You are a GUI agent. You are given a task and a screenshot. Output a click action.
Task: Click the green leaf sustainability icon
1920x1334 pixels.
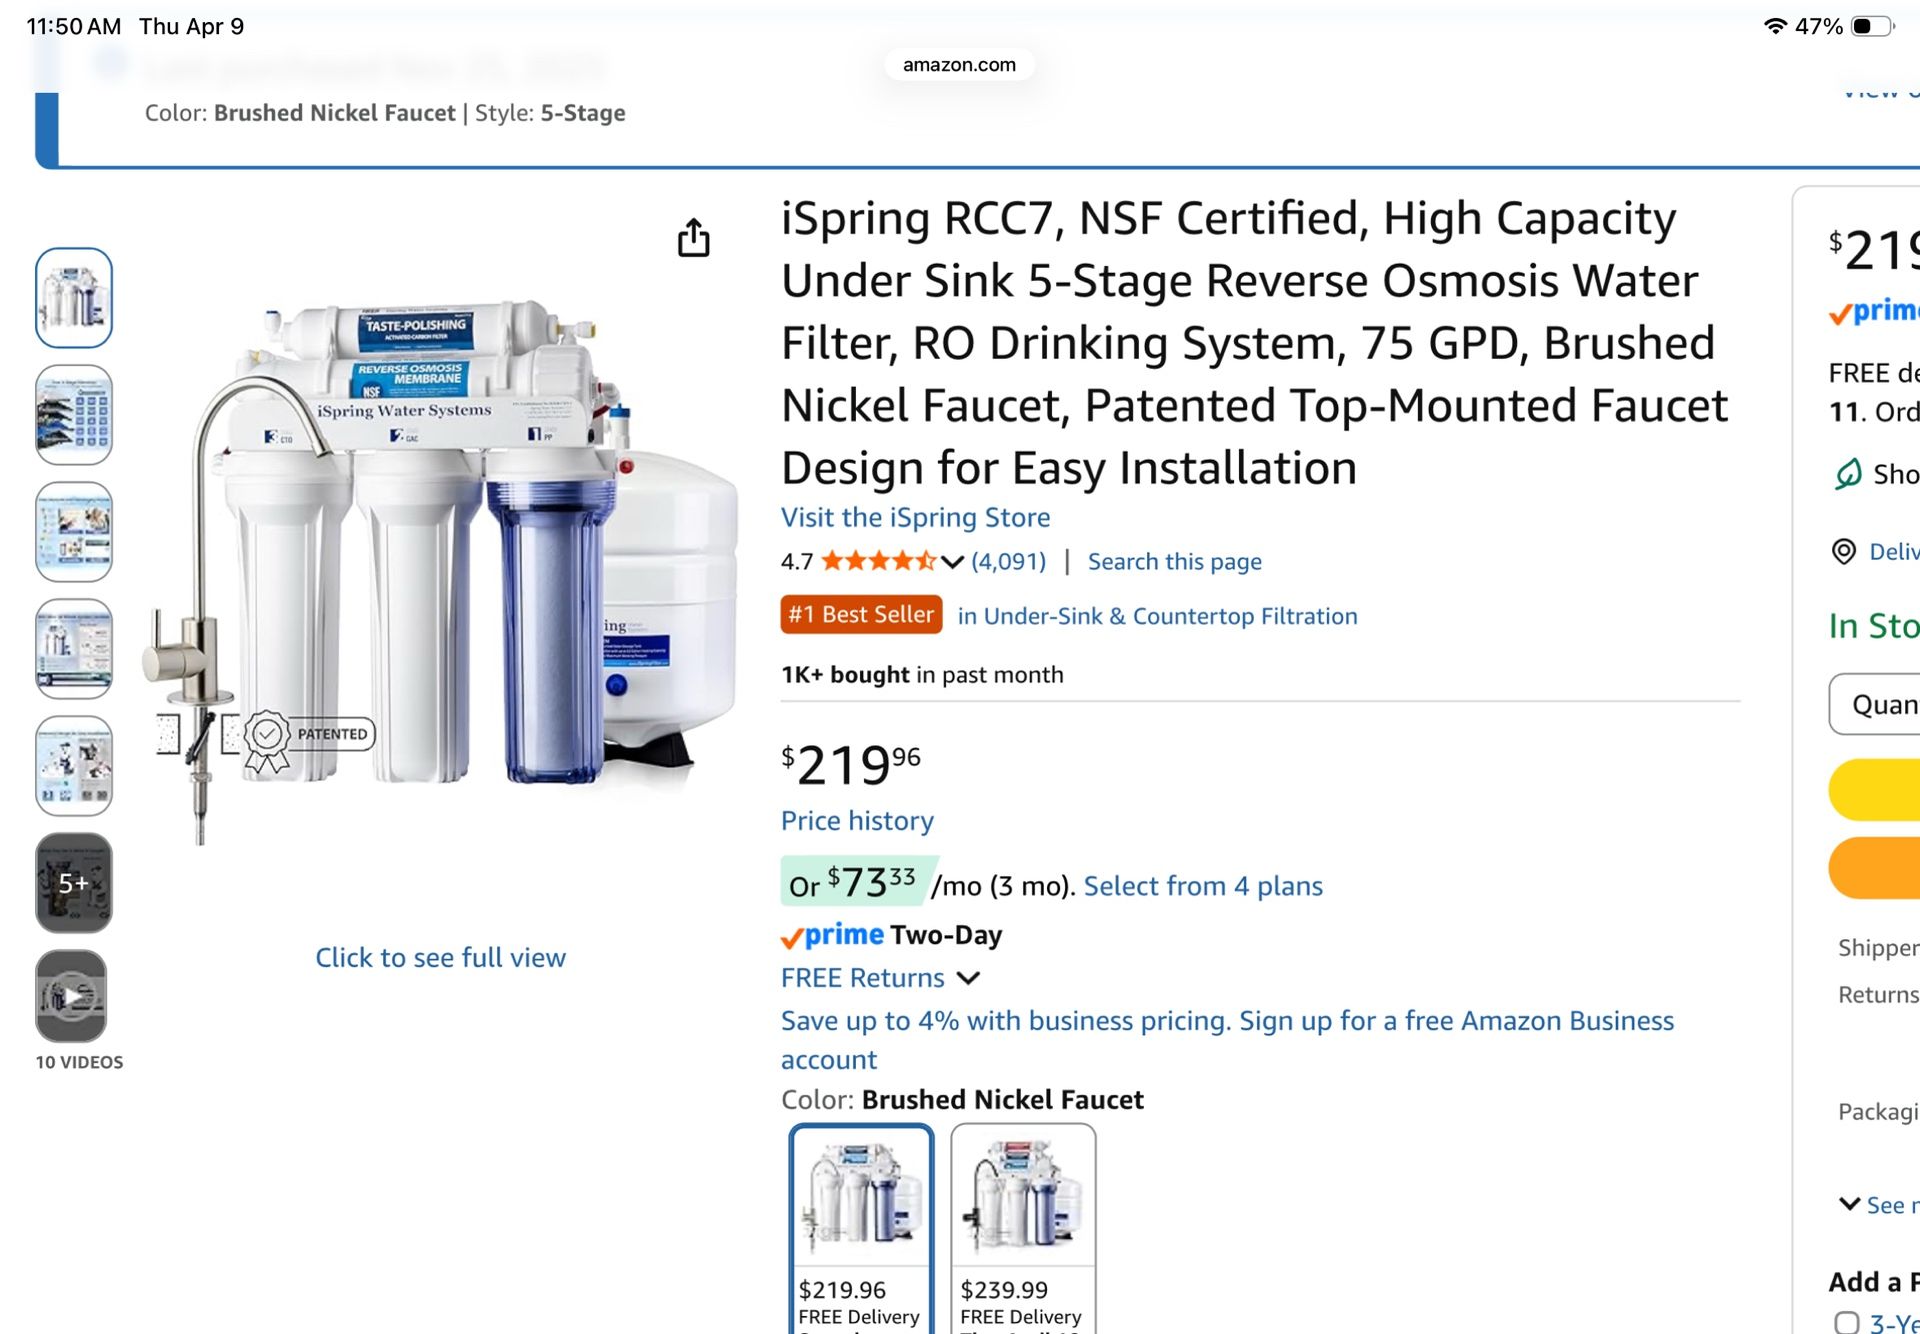[1847, 474]
